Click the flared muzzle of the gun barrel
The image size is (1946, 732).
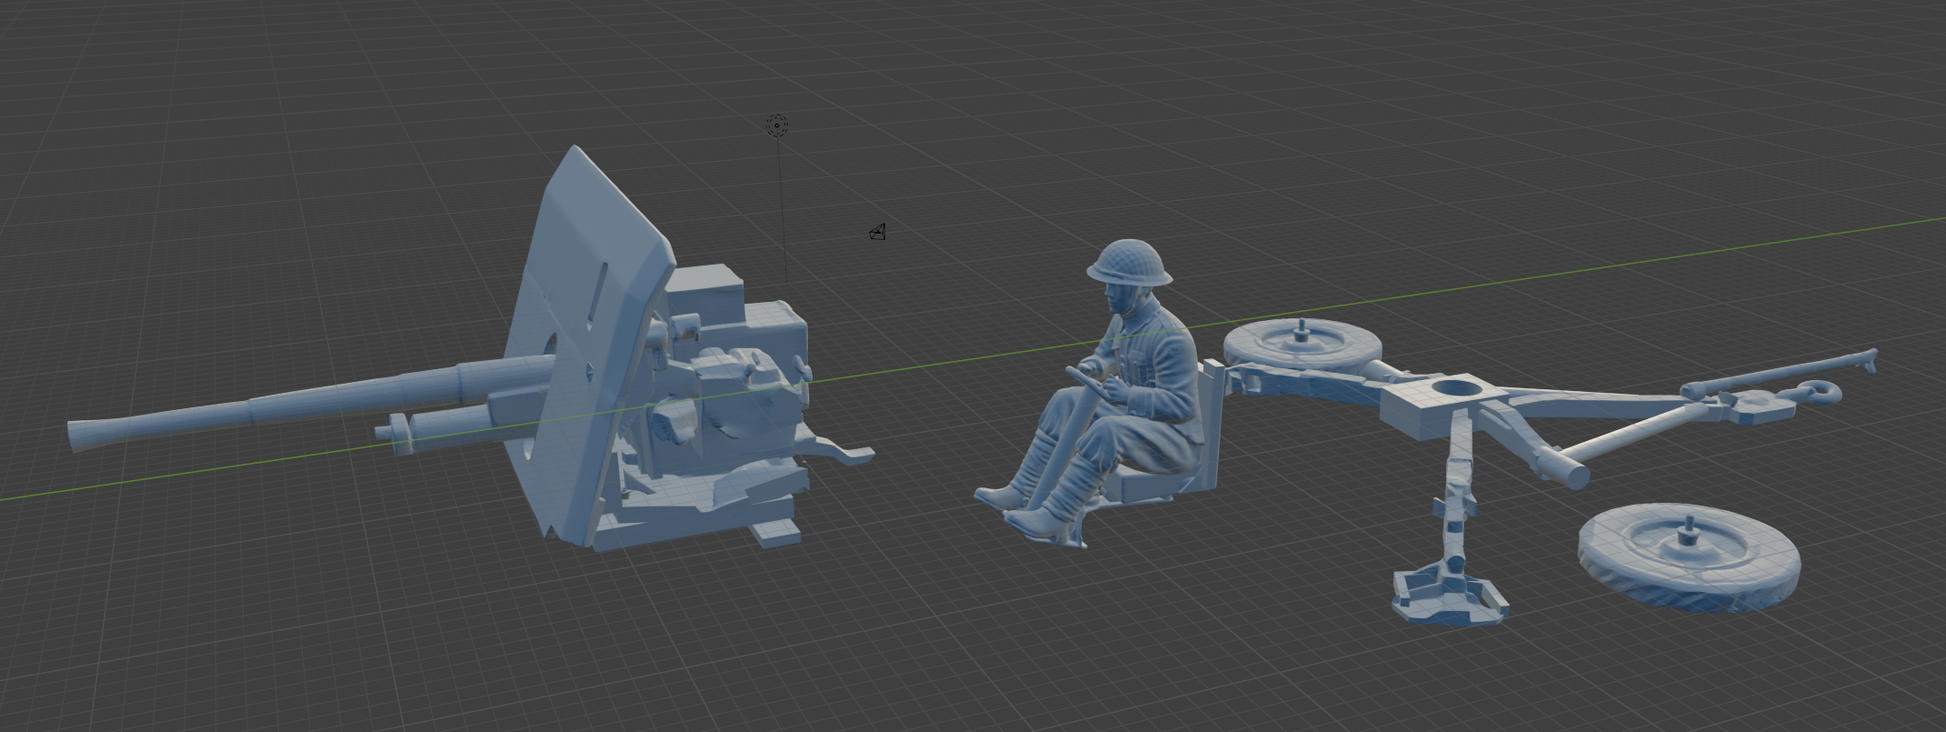click(x=79, y=435)
